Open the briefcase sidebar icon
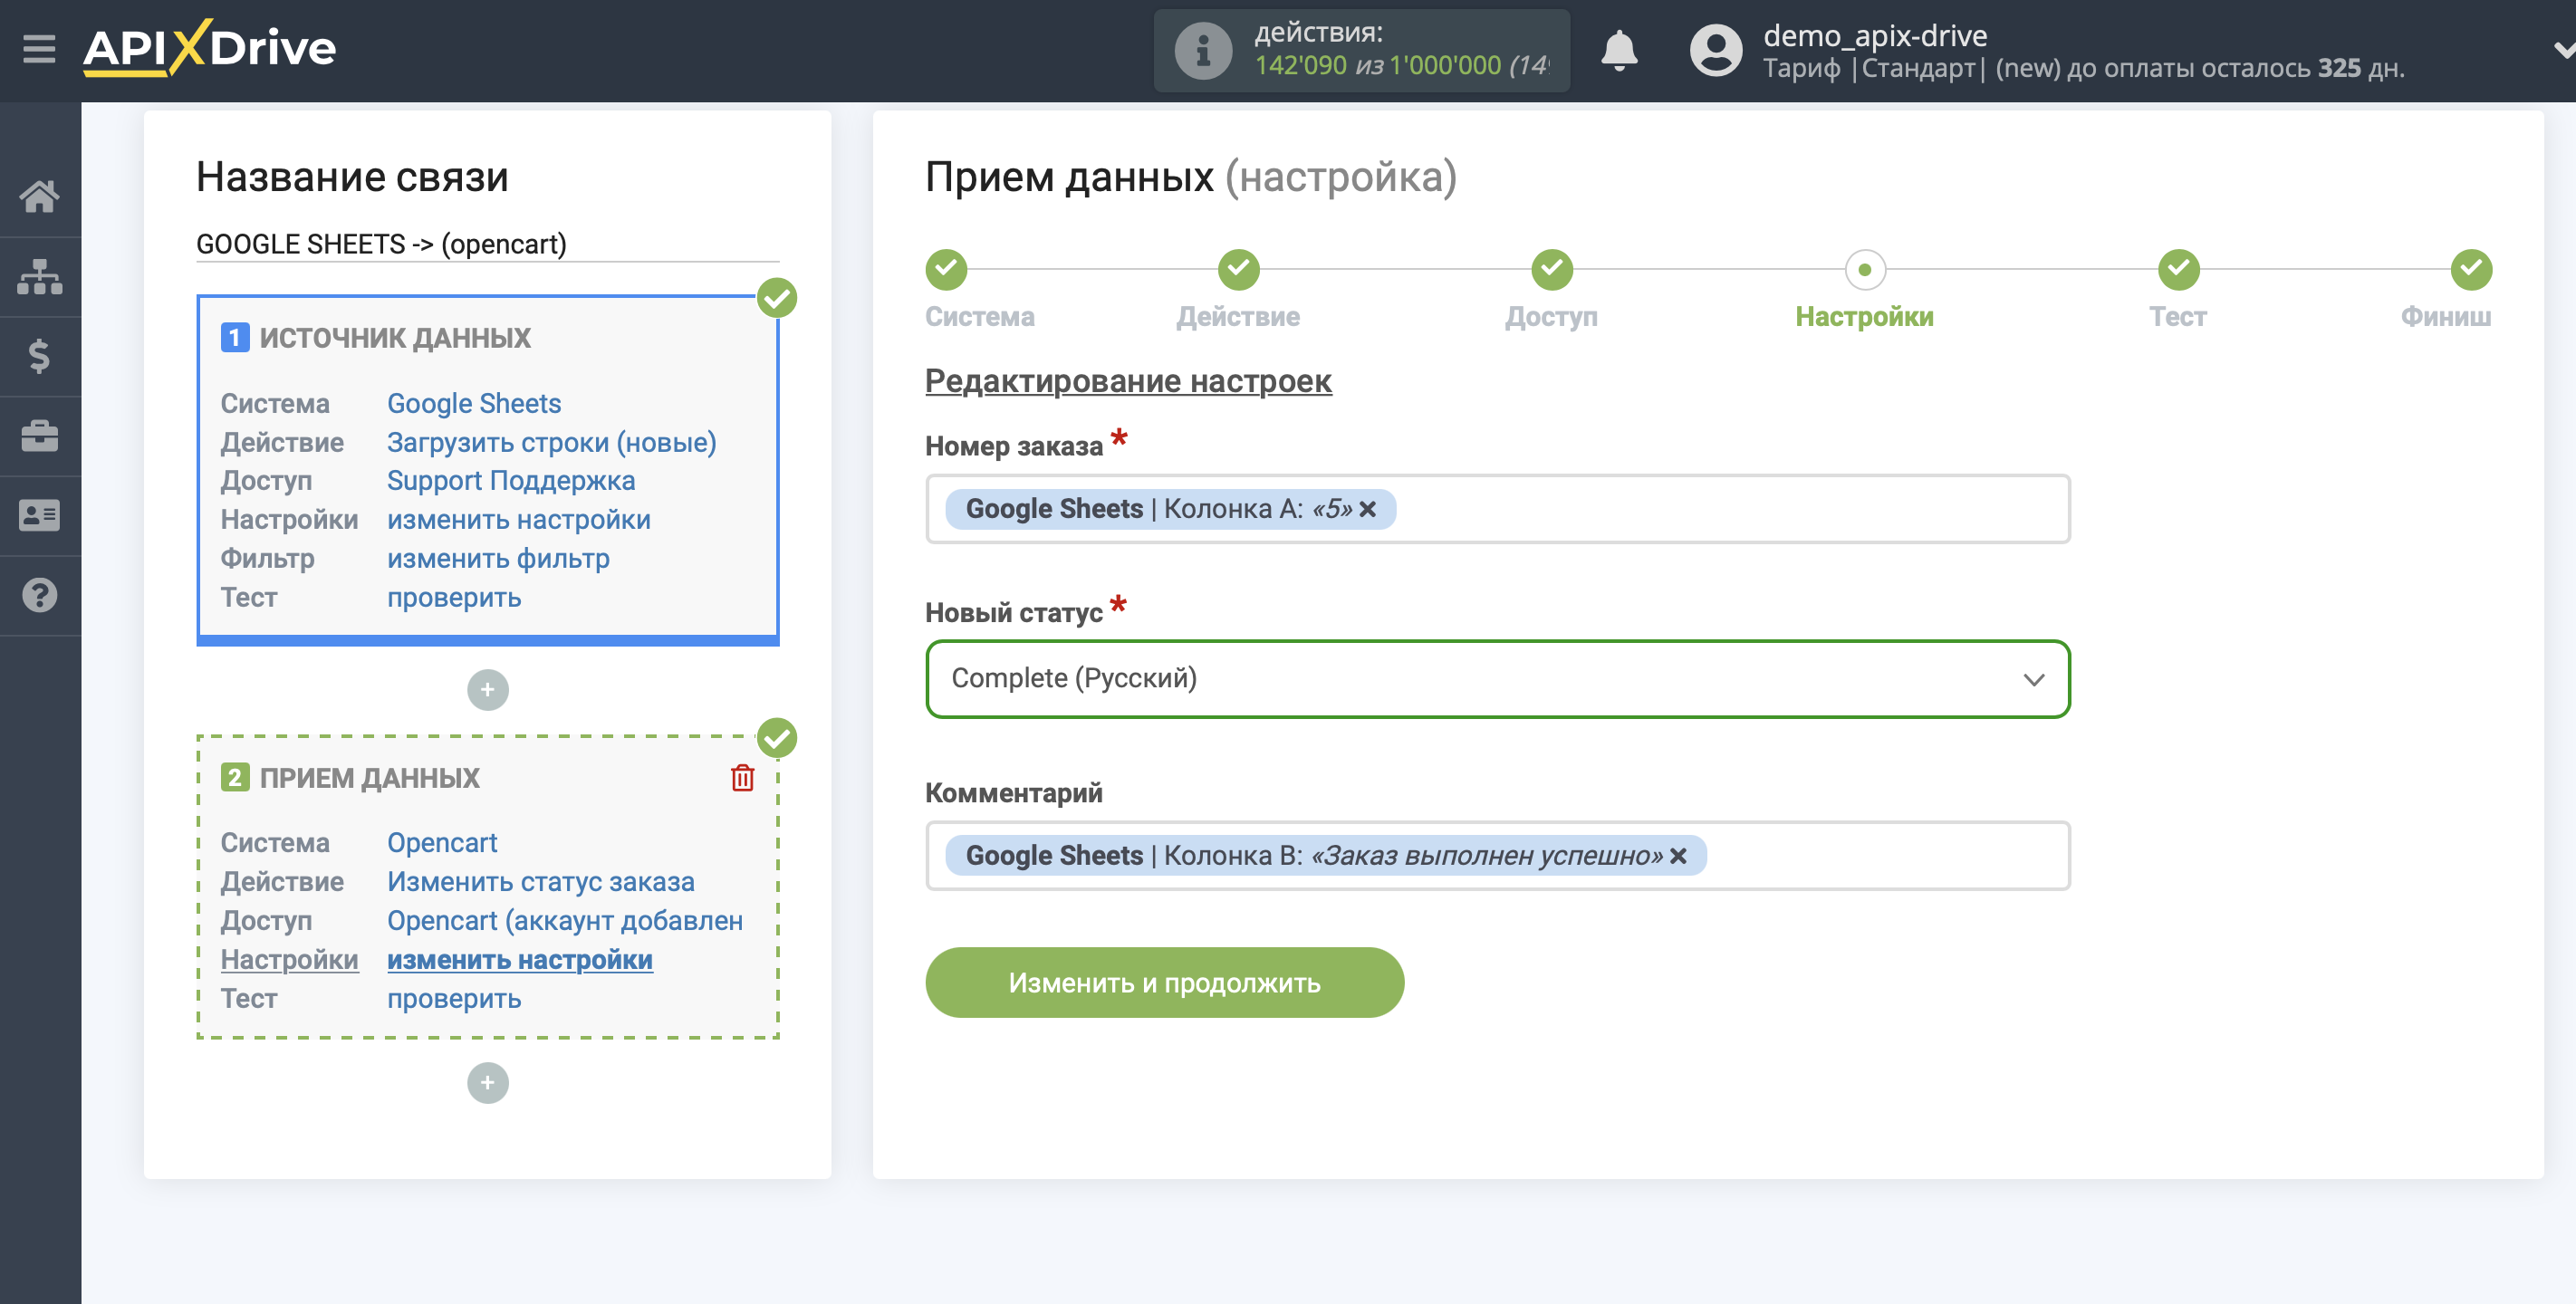The width and height of the screenshot is (2576, 1304). coord(40,436)
